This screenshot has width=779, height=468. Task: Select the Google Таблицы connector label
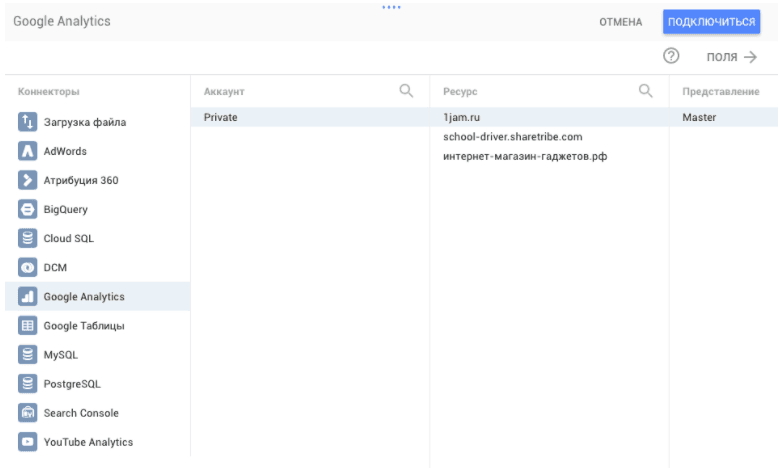[x=84, y=326]
